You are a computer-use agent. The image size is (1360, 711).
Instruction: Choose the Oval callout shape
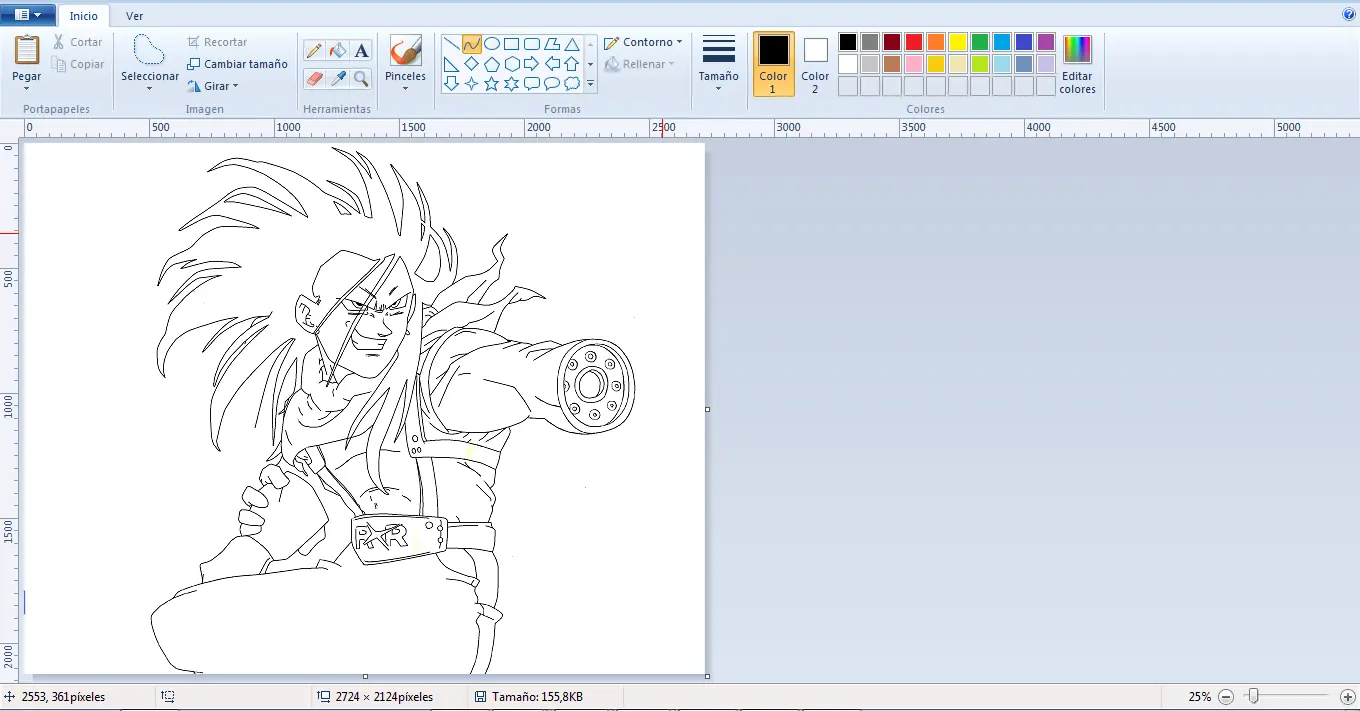(552, 84)
